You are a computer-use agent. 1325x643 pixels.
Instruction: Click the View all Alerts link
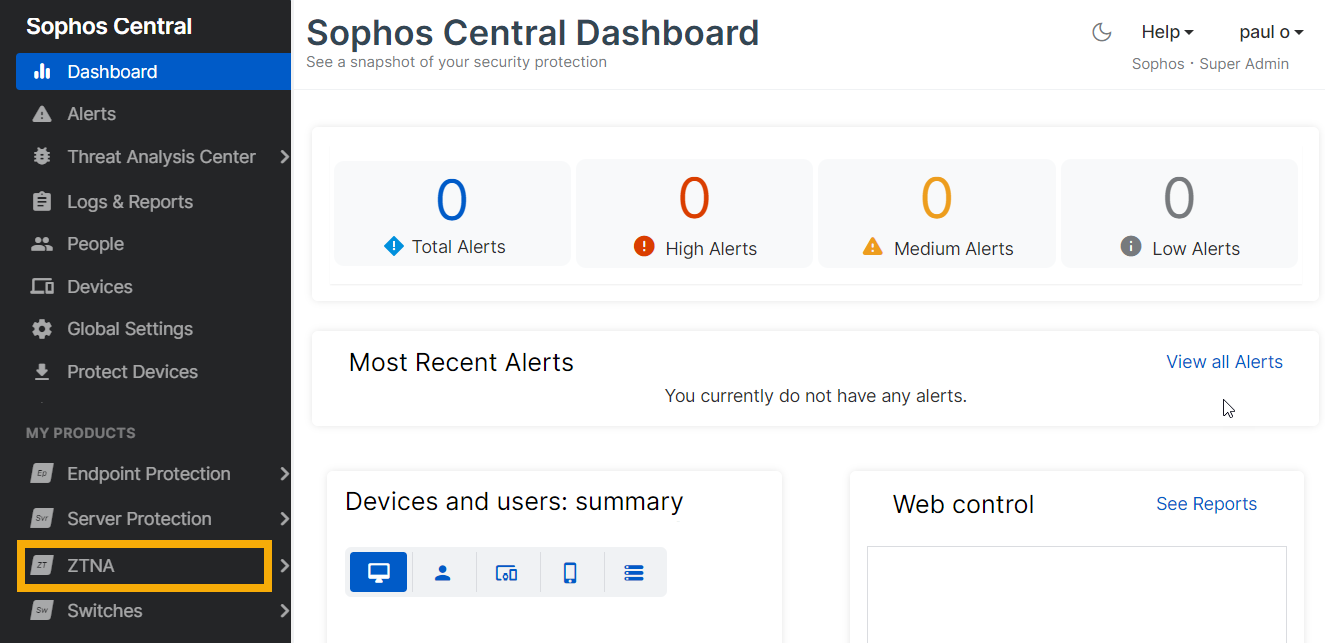pos(1224,362)
